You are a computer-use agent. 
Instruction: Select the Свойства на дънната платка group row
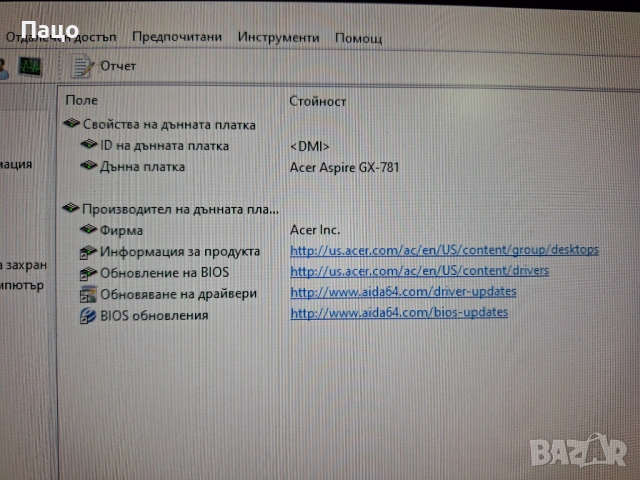(169, 124)
